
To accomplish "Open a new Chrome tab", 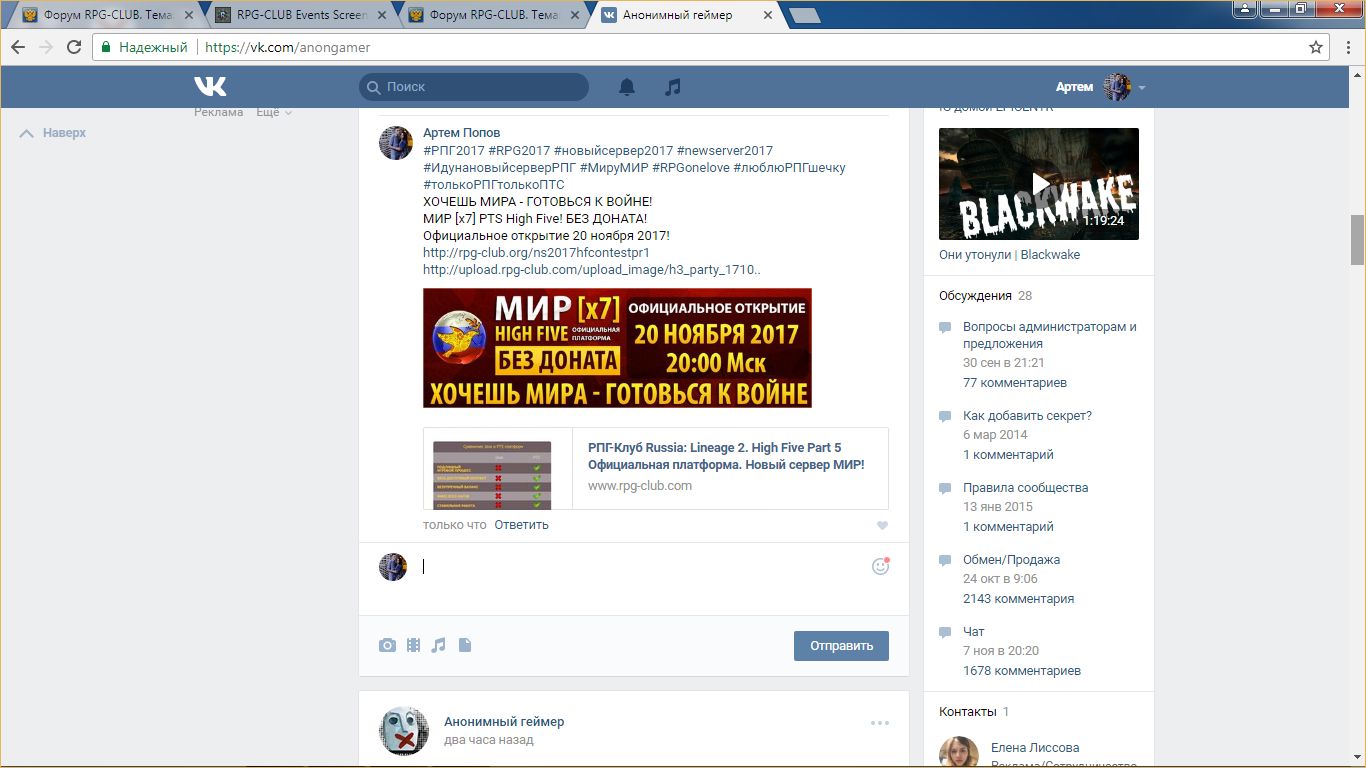I will (804, 16).
